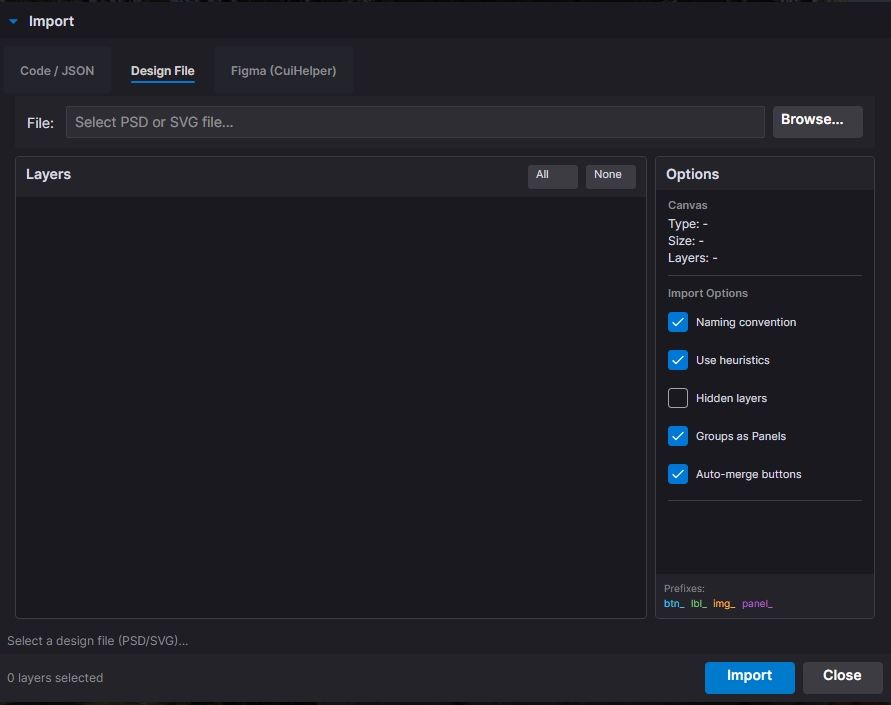The image size is (891, 705).
Task: Turn off Auto-merge buttons checkbox
Action: (x=678, y=474)
